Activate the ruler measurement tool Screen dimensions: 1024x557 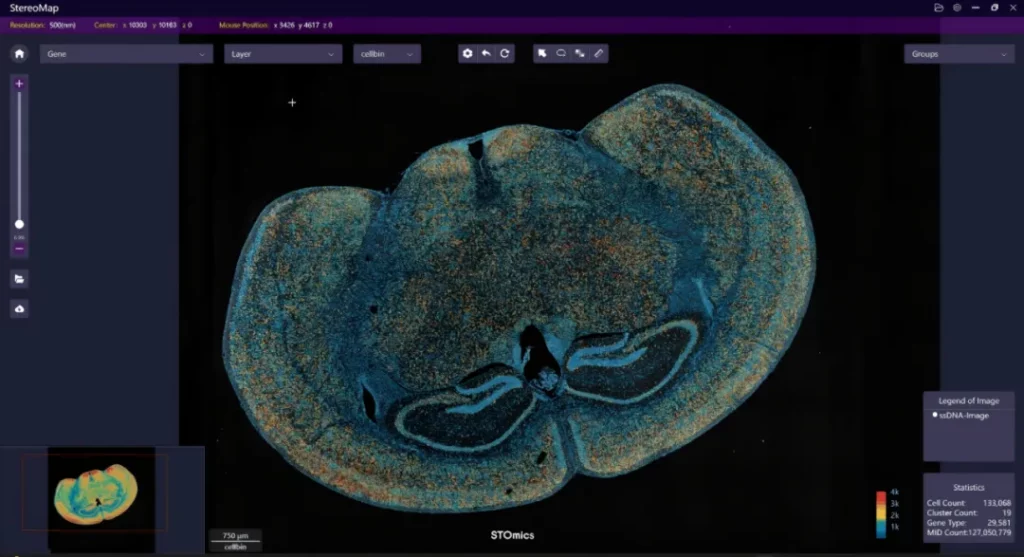[x=599, y=54]
